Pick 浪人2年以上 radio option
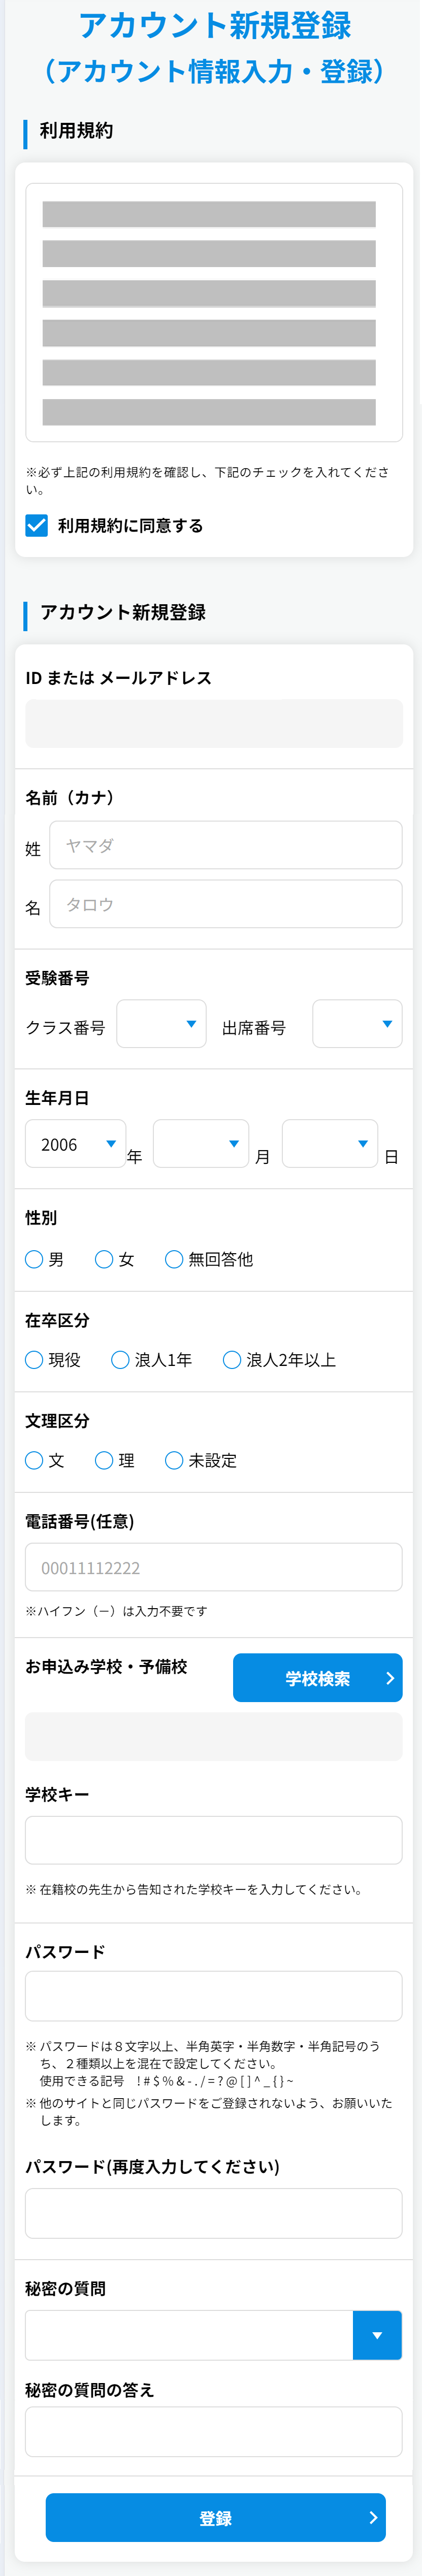 tap(232, 1359)
